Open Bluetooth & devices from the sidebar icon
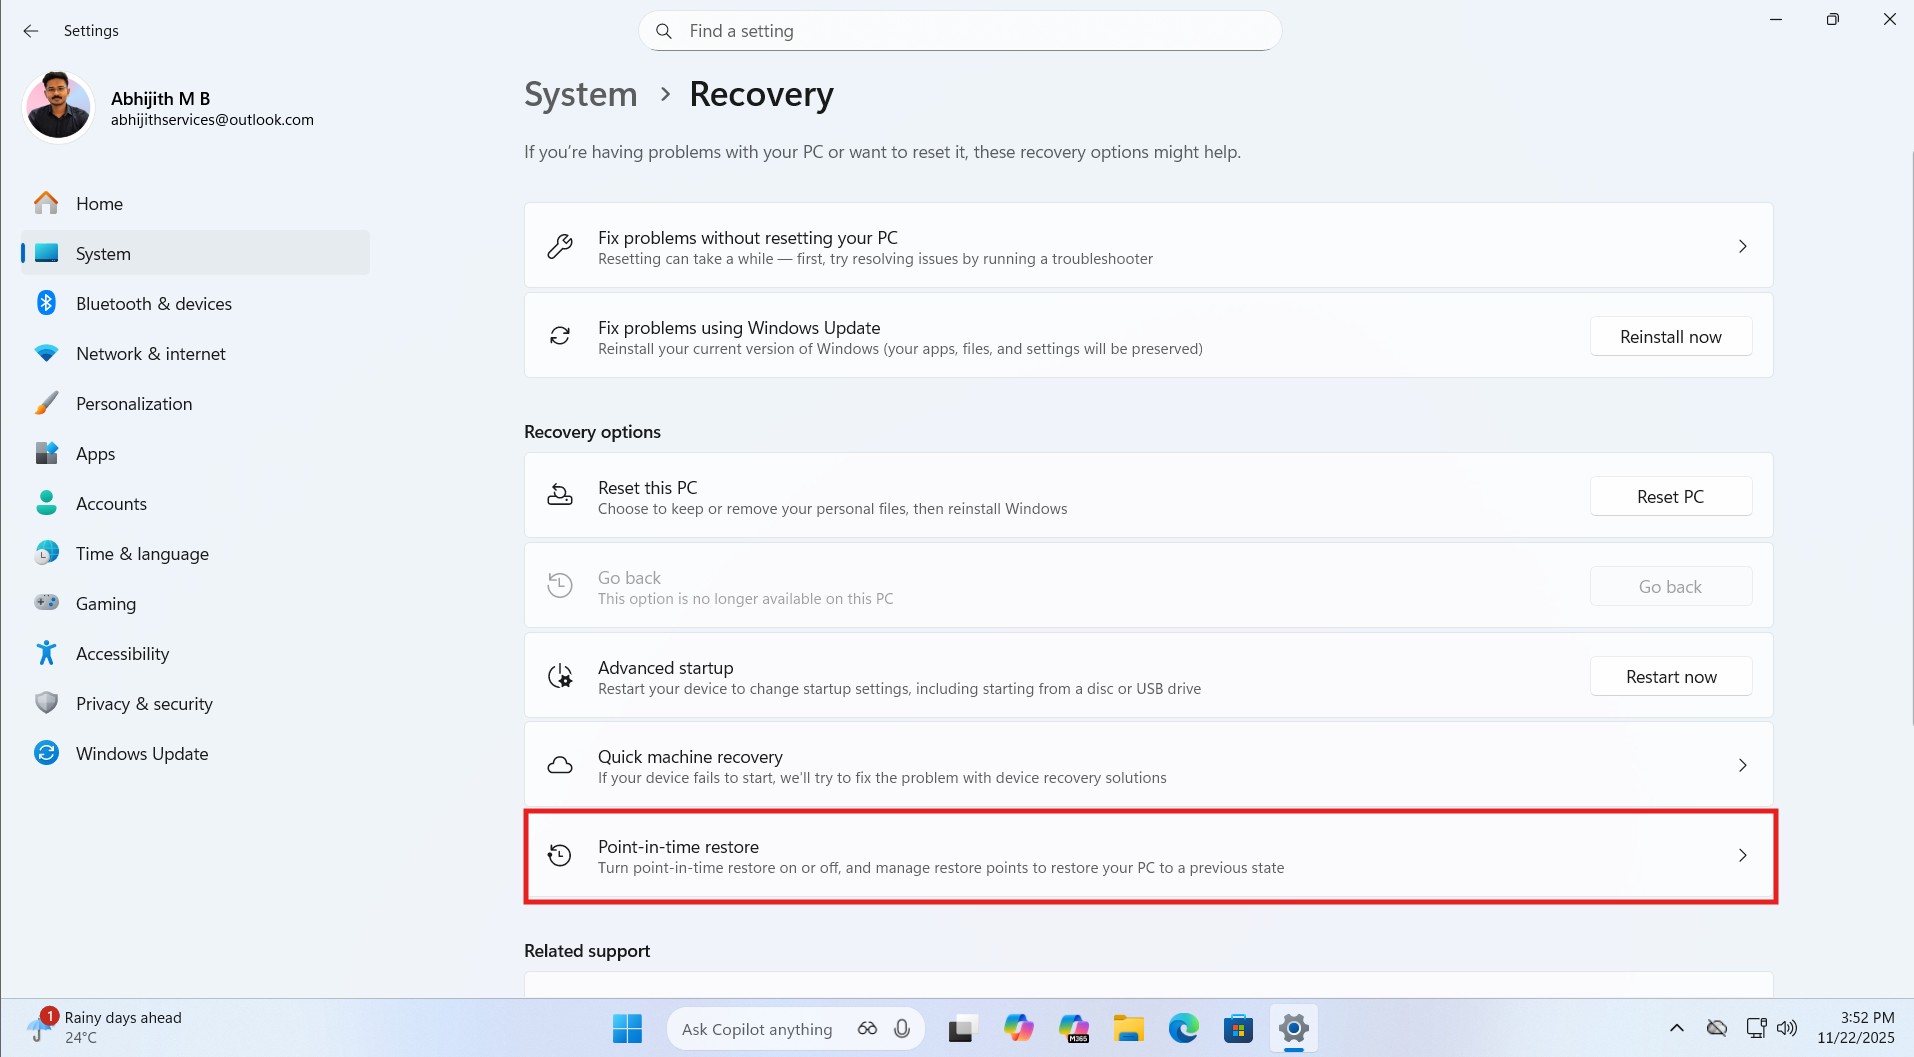This screenshot has height=1057, width=1914. (46, 303)
